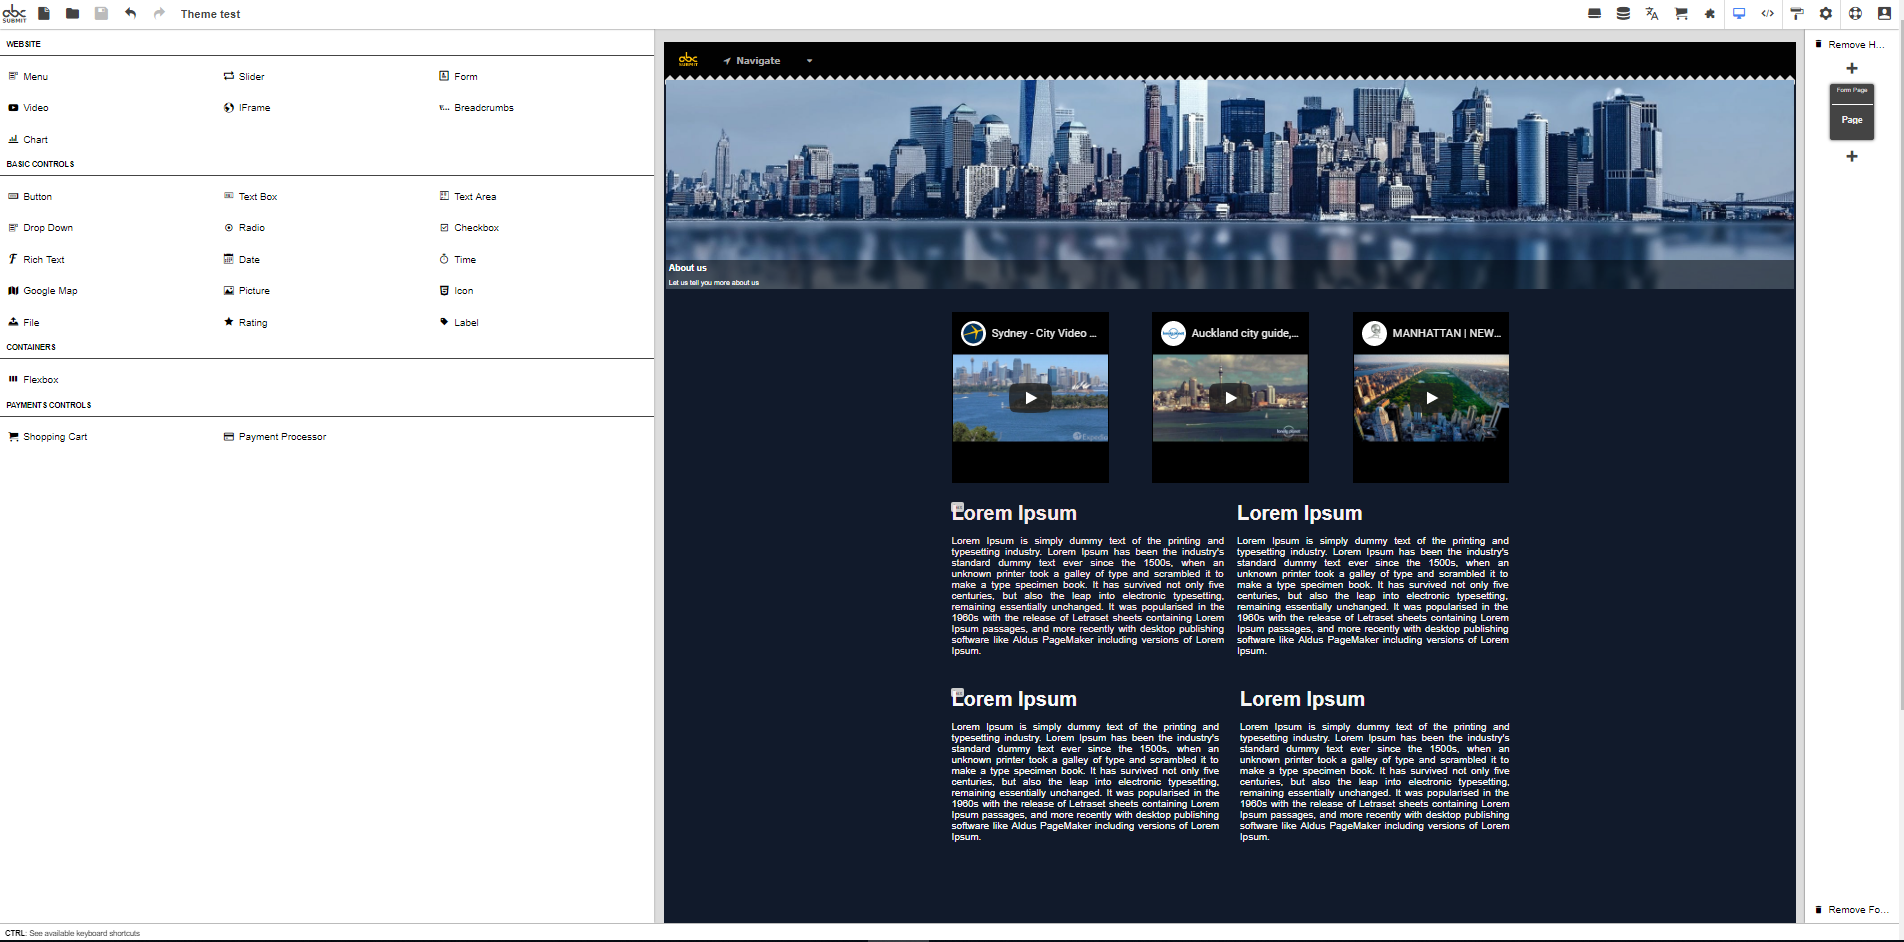This screenshot has width=1904, height=942.
Task: Expand the Navigate dropdown arrow
Action: [809, 61]
